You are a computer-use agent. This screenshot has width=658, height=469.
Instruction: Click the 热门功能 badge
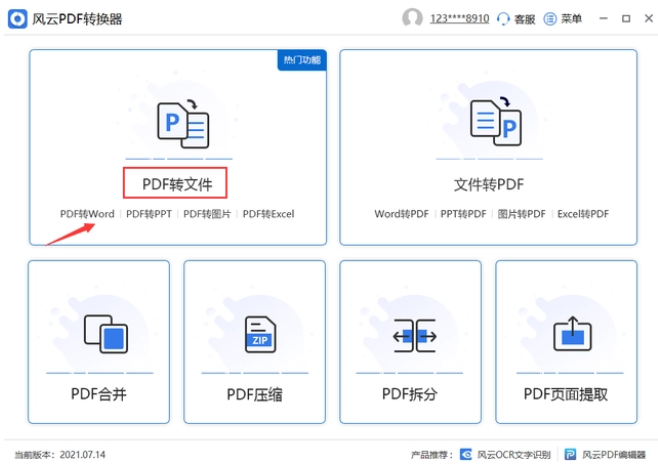tap(302, 60)
